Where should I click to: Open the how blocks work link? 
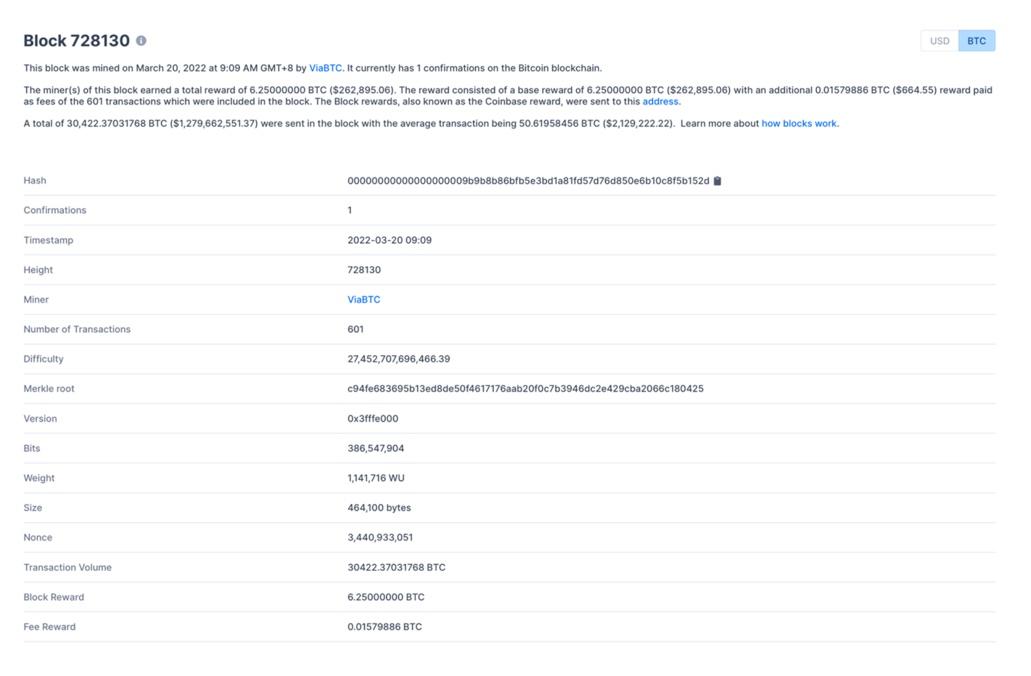pyautogui.click(x=799, y=123)
